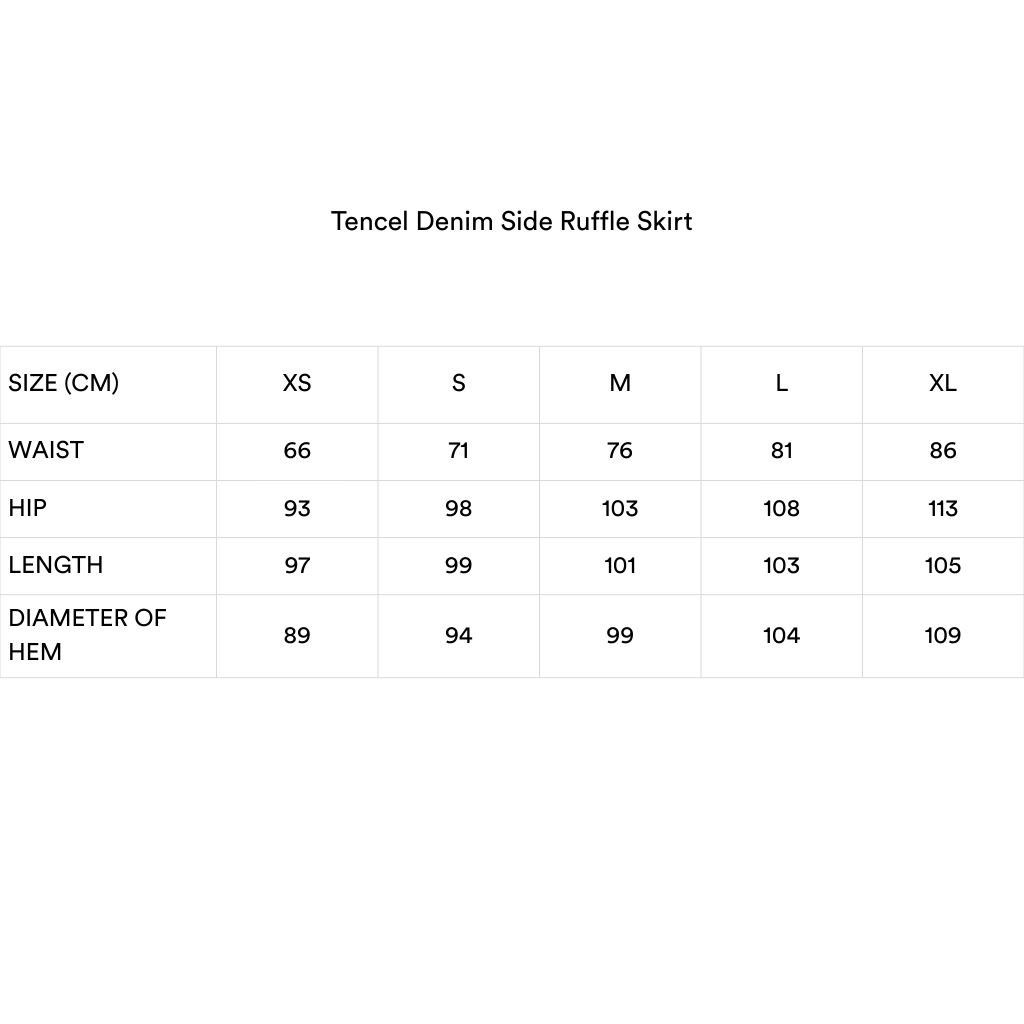Viewport: 1024px width, 1024px height.
Task: Click the HIP row label
Action: point(28,508)
